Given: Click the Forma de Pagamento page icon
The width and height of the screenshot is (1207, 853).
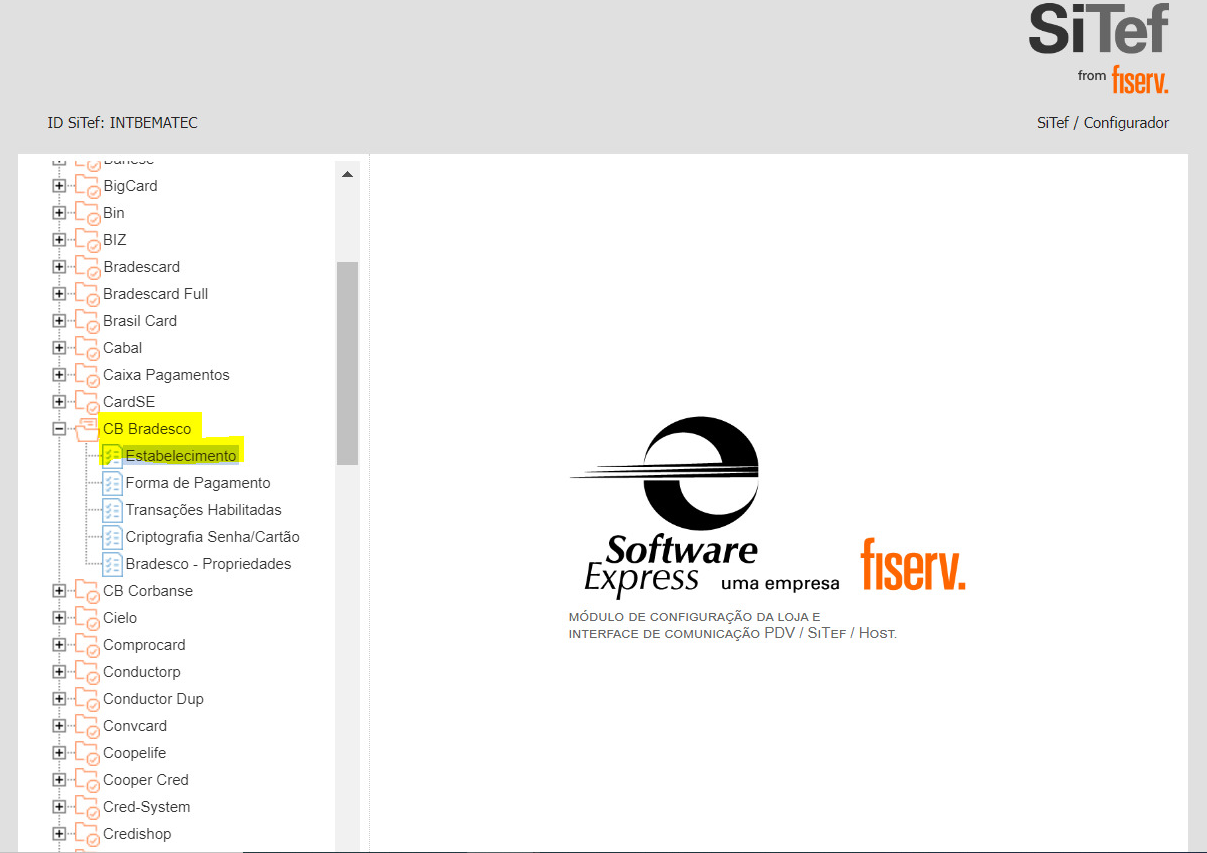Looking at the screenshot, I should [x=112, y=483].
